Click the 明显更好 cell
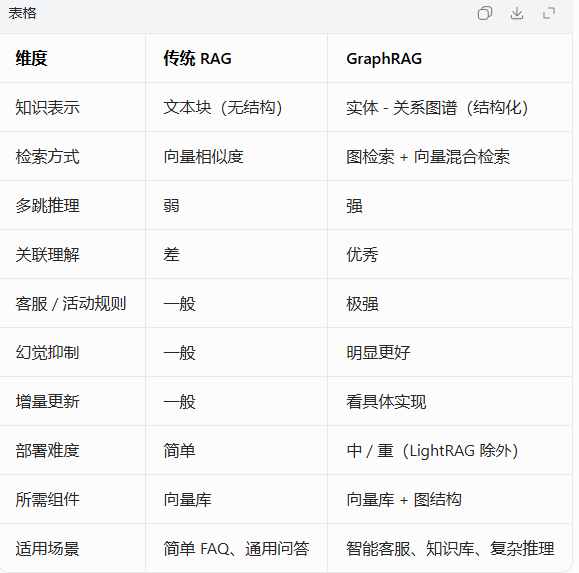Screen dimensions: 579x573 [x=378, y=353]
